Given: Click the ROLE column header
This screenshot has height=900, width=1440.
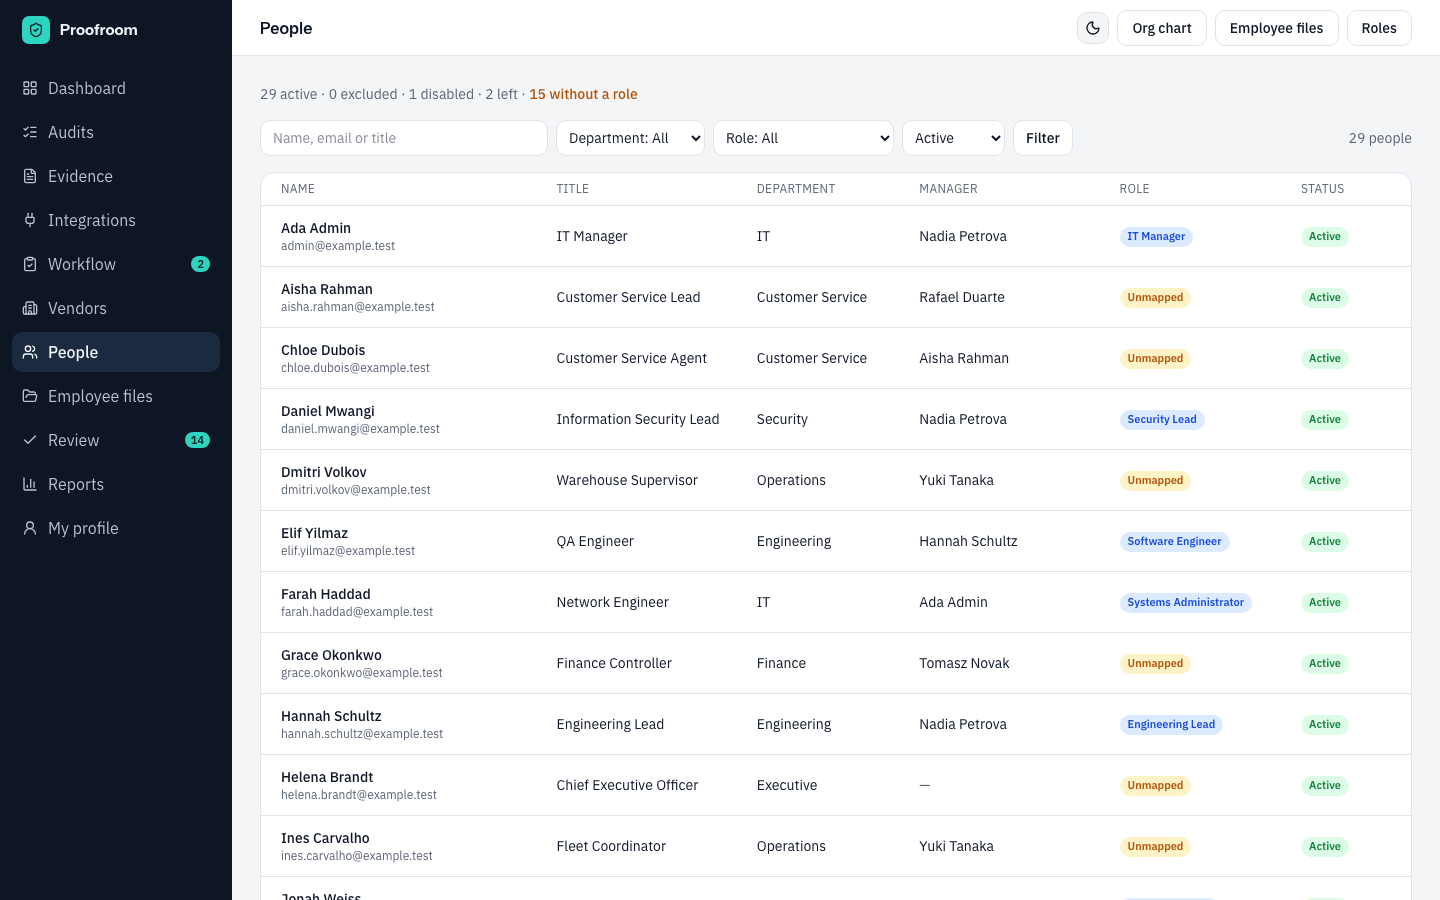Looking at the screenshot, I should (1134, 189).
